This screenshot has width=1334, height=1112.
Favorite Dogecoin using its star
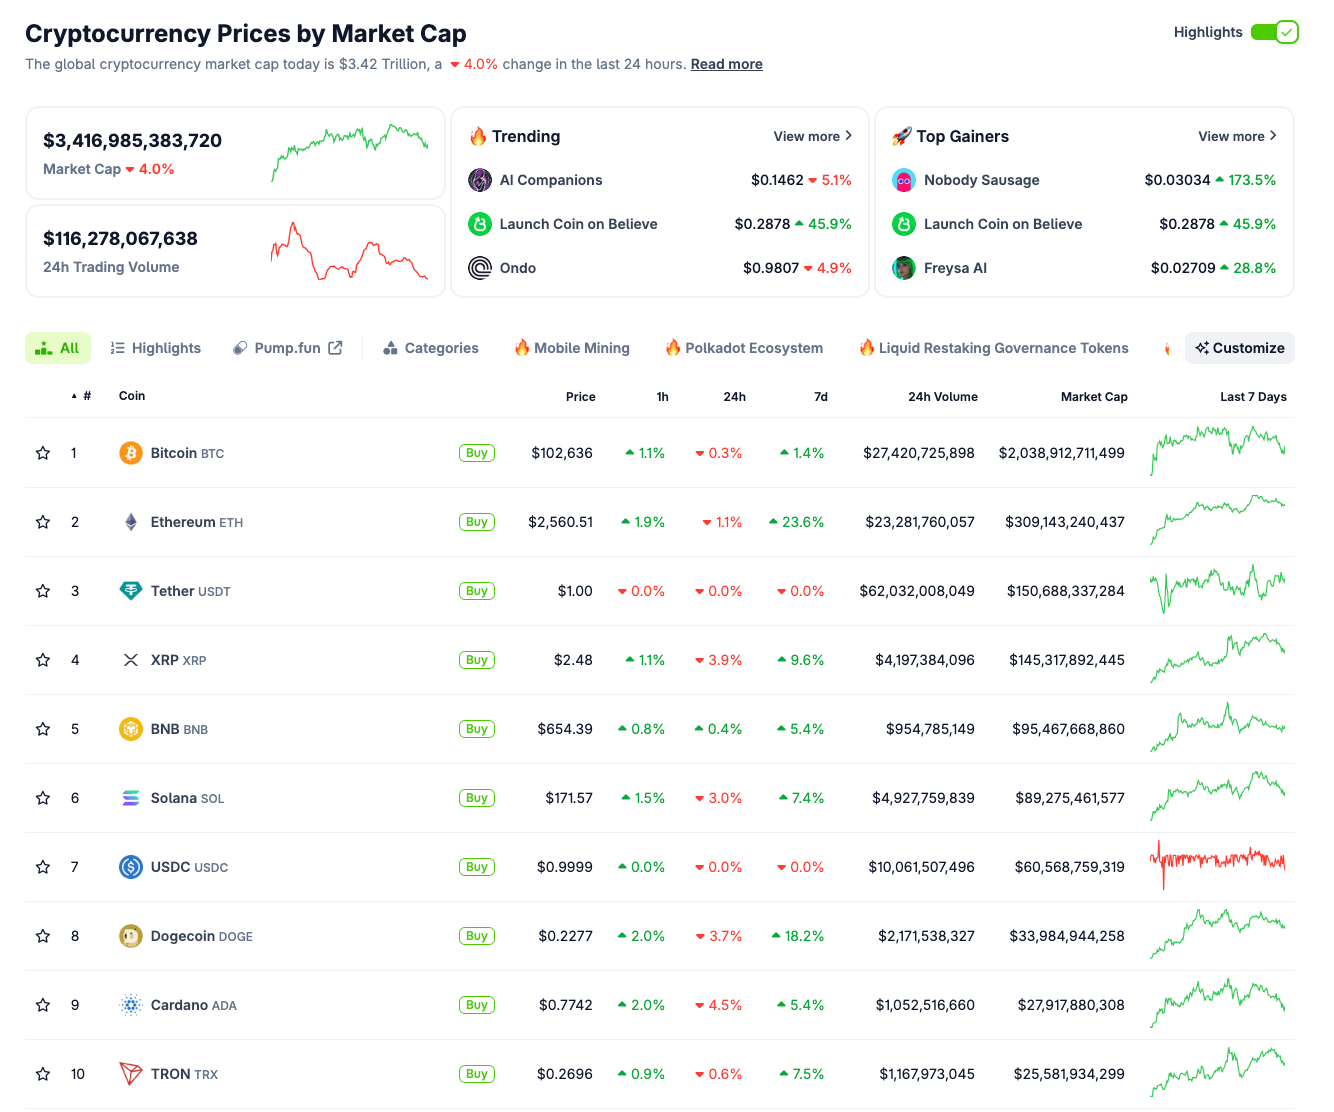[43, 936]
